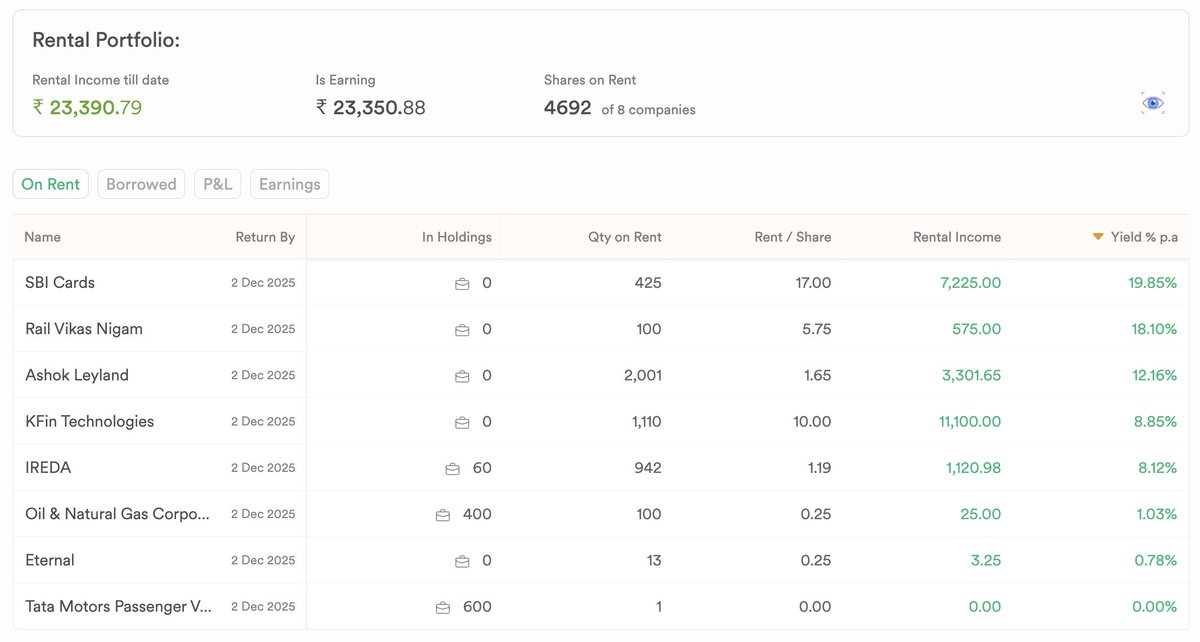
Task: Click Ashok Leyland quantity on rent 2,001
Action: click(642, 375)
